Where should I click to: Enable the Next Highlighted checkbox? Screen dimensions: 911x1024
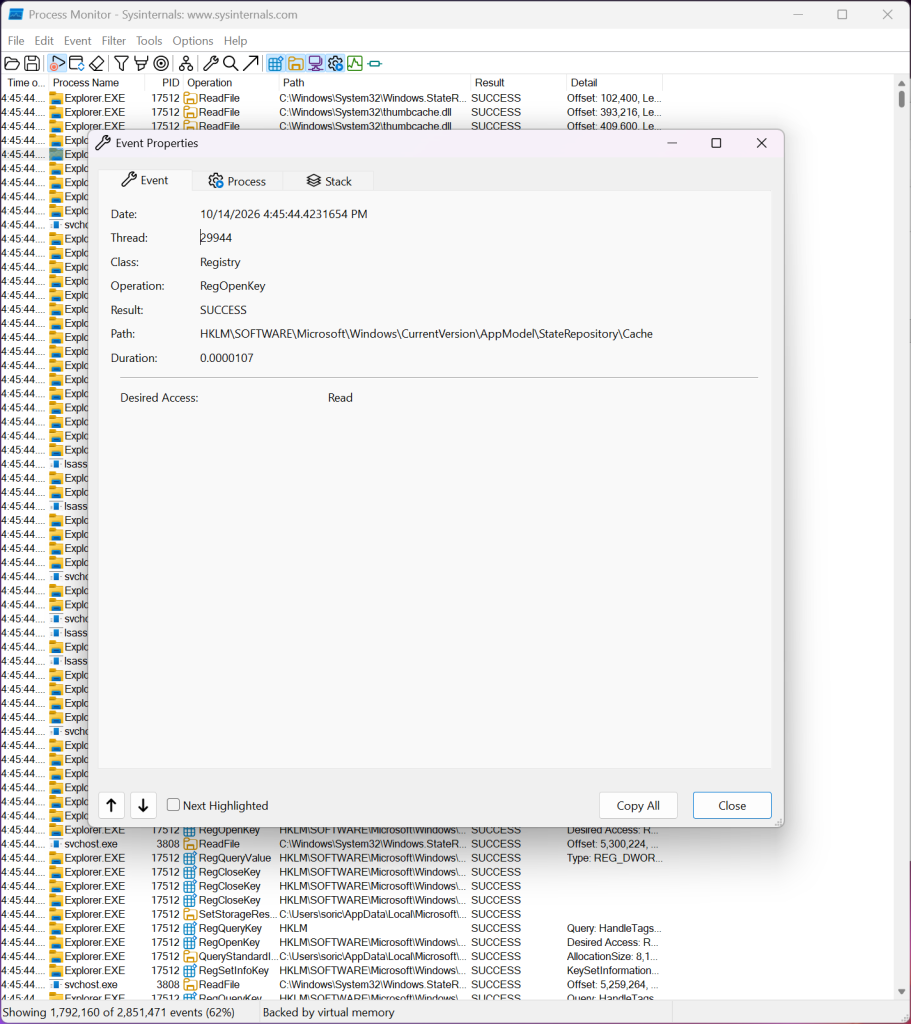173,805
